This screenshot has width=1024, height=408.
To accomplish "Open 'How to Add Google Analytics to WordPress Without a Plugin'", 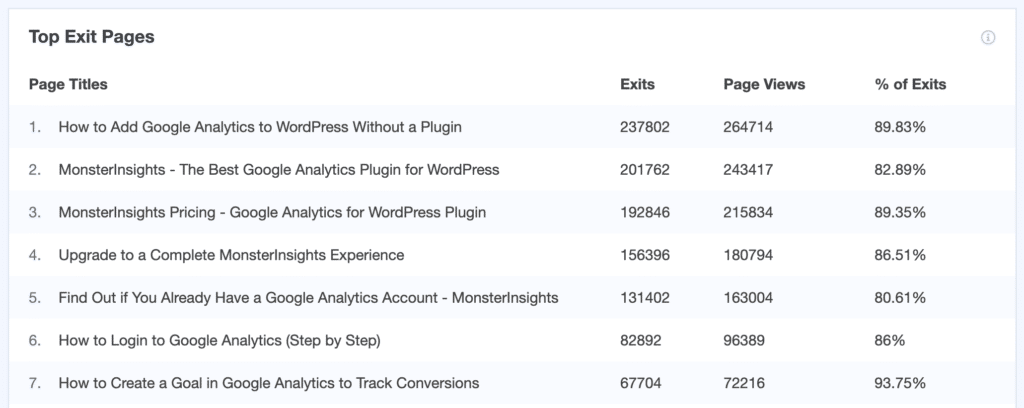I will coord(260,127).
